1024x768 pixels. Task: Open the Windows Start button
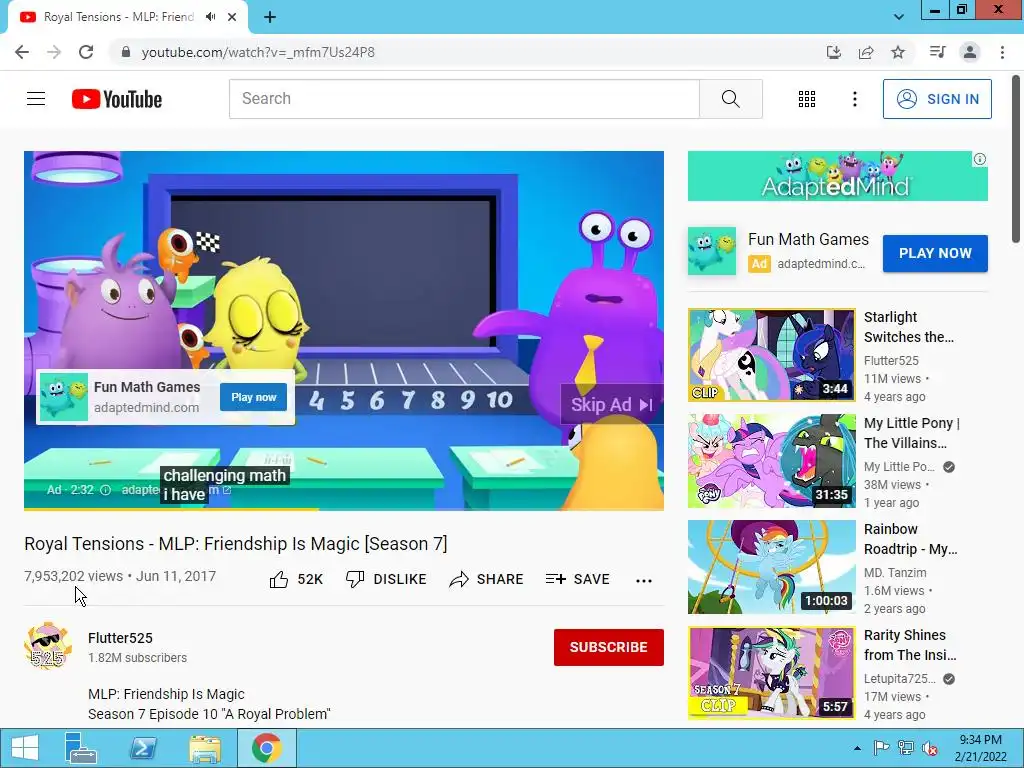24,748
